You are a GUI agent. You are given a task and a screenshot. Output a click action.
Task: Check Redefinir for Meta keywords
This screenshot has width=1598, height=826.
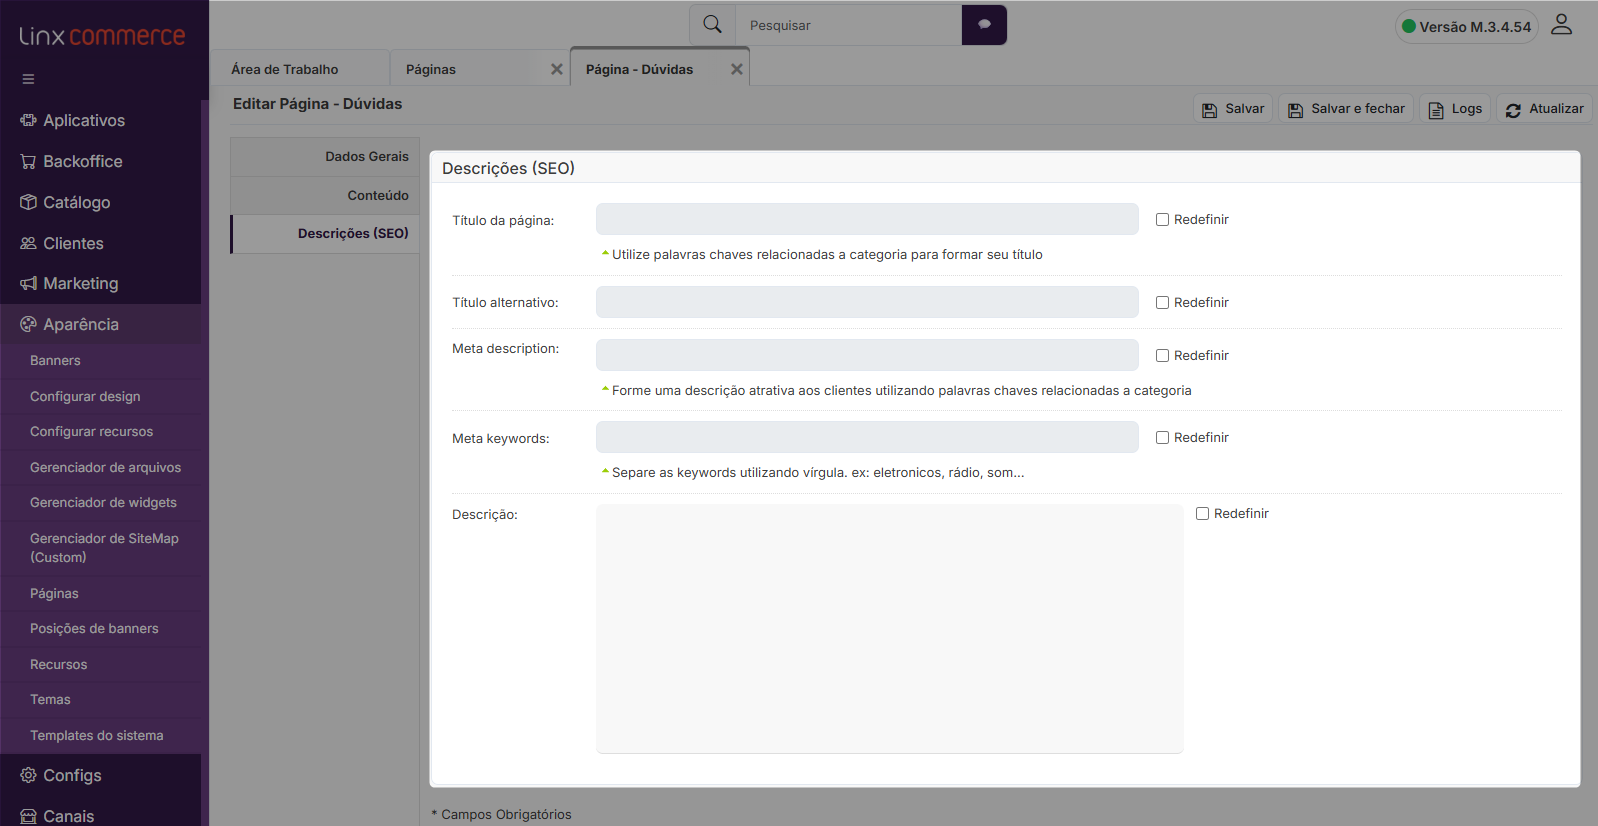[1162, 438]
